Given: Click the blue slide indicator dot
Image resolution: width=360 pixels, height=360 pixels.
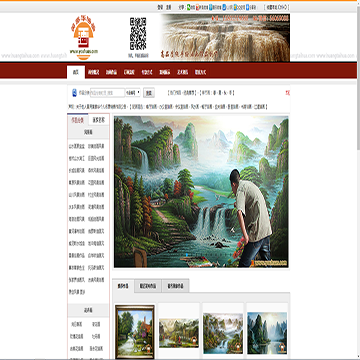Looking at the screenshot, I should point(187,255).
